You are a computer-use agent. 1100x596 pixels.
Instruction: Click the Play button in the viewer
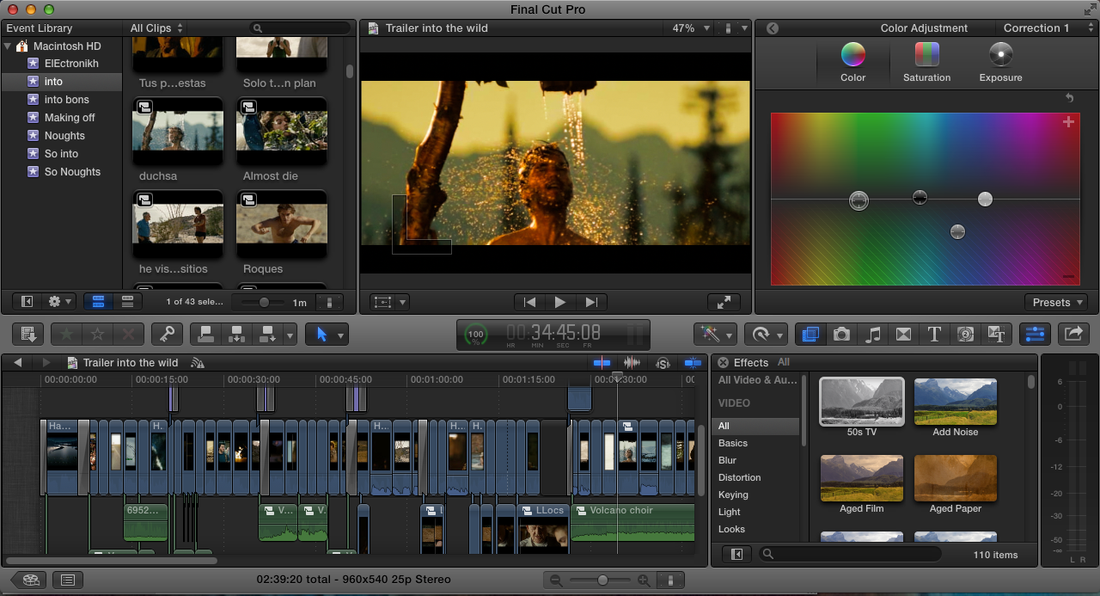click(x=560, y=302)
